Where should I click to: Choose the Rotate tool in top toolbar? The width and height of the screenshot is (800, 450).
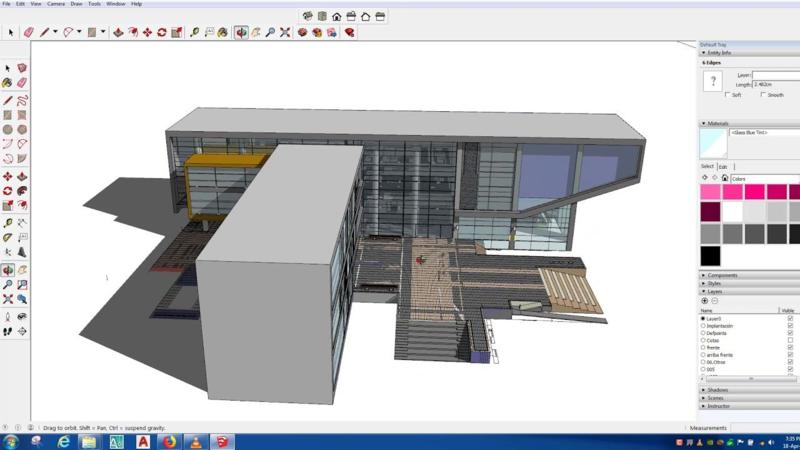click(x=162, y=32)
